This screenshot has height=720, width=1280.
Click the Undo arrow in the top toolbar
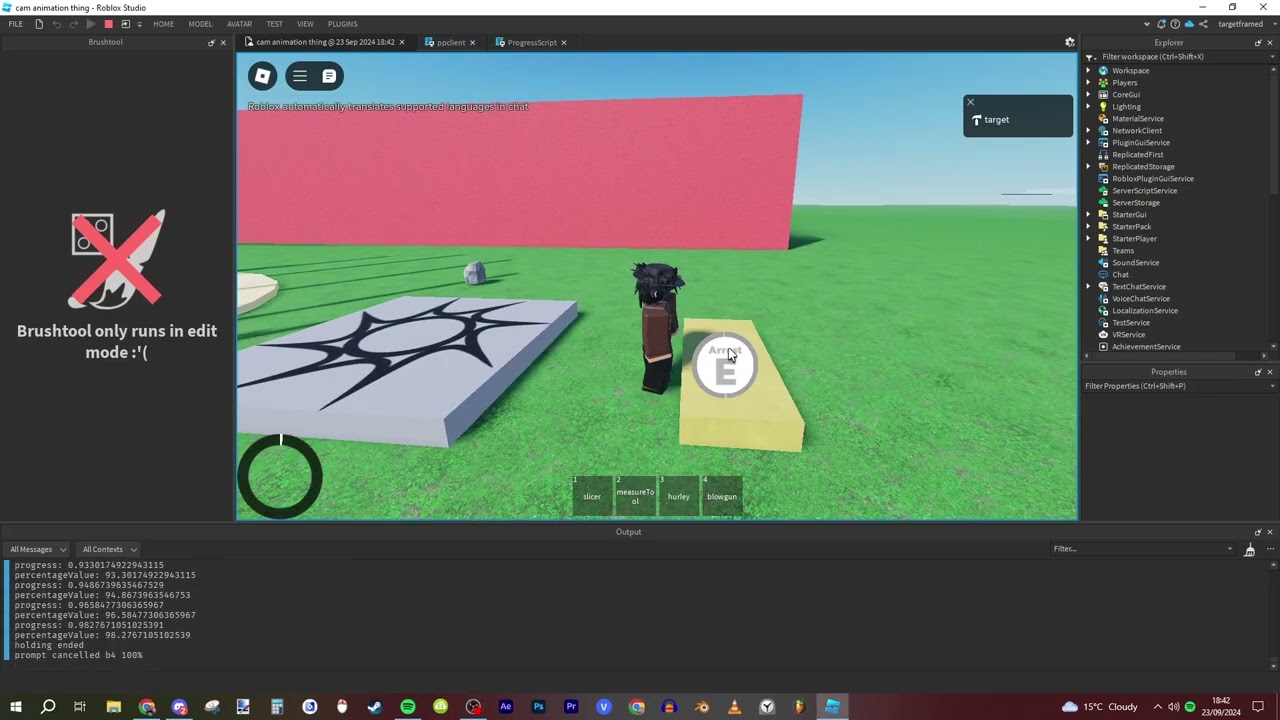pyautogui.click(x=56, y=24)
